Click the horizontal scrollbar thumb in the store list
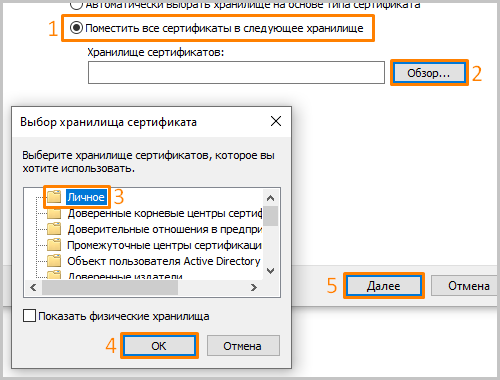This screenshot has width=500, height=380. click(x=110, y=287)
